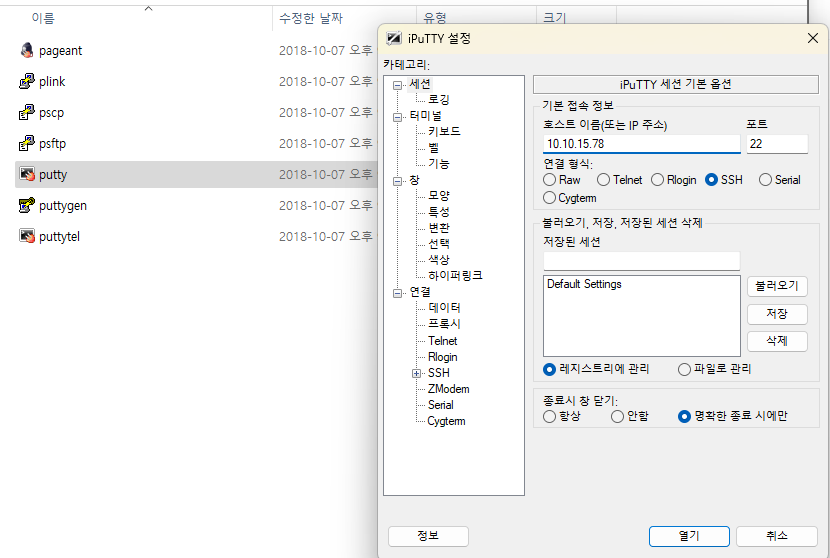This screenshot has height=558, width=830.
Task: Select the puttygen file name
Action: click(x=62, y=205)
